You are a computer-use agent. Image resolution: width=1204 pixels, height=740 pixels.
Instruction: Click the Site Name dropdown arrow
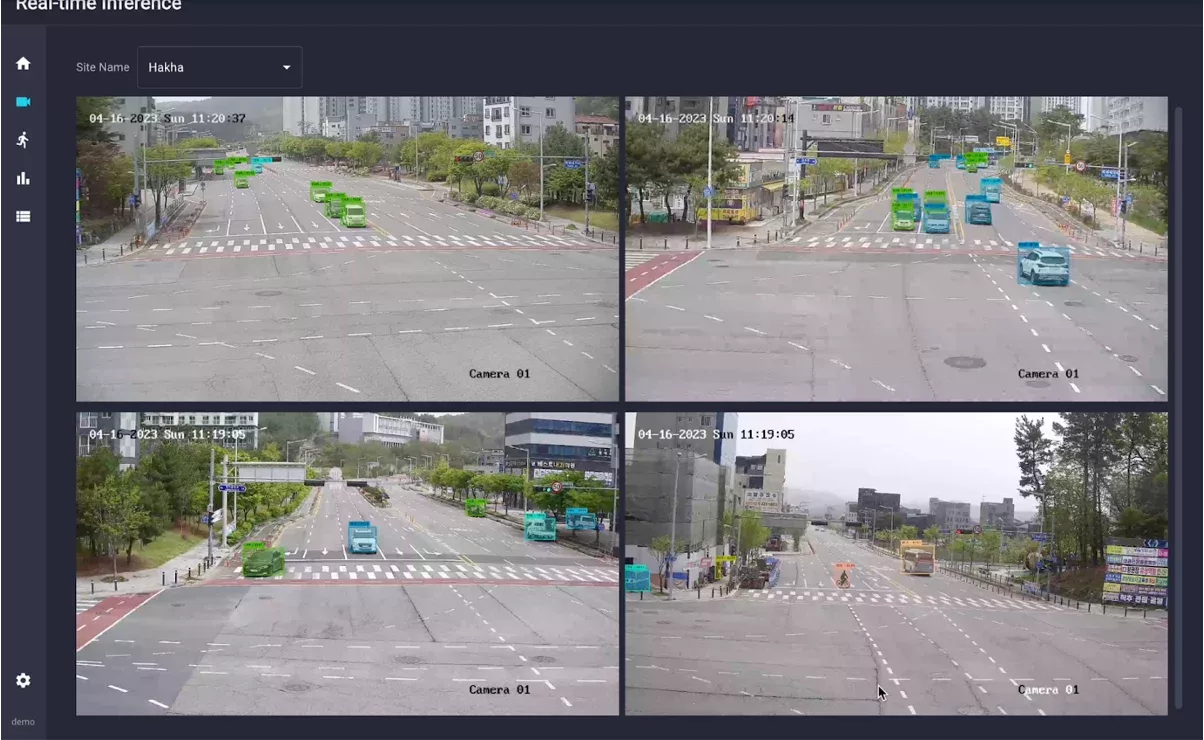(x=286, y=68)
